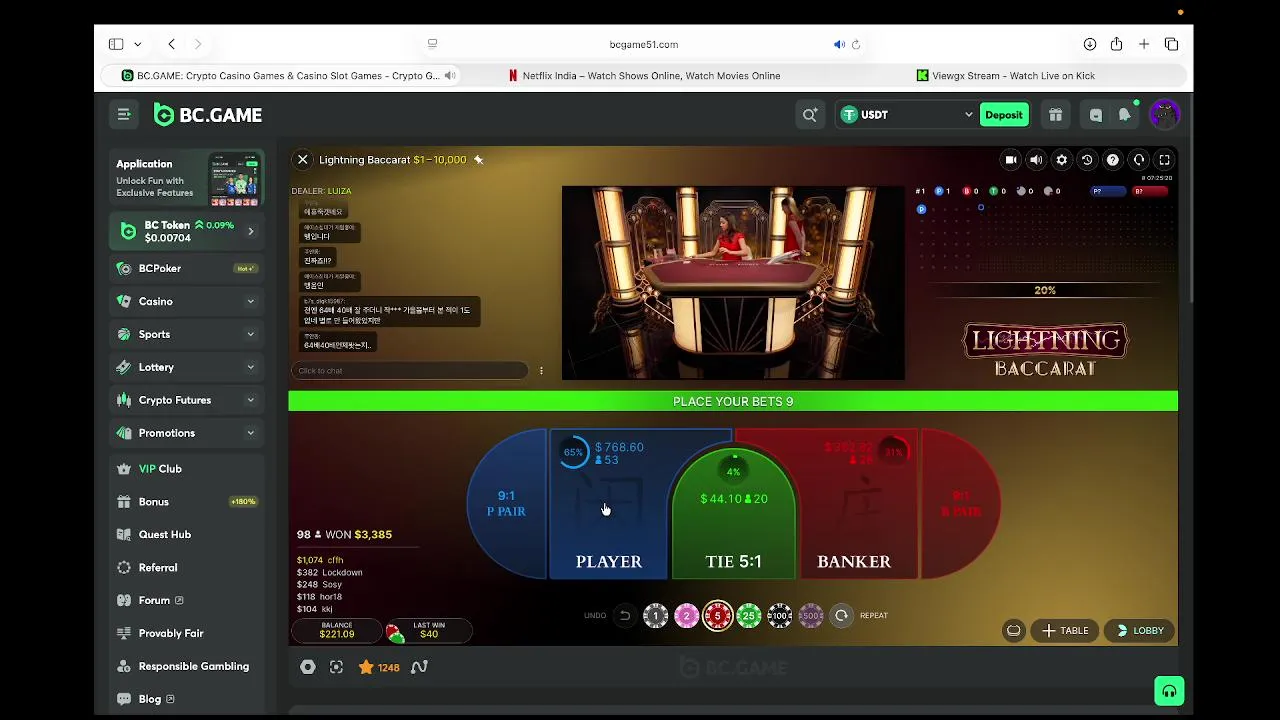The height and width of the screenshot is (720, 1280).
Task: Open game history clock icon
Action: [x=1087, y=160]
